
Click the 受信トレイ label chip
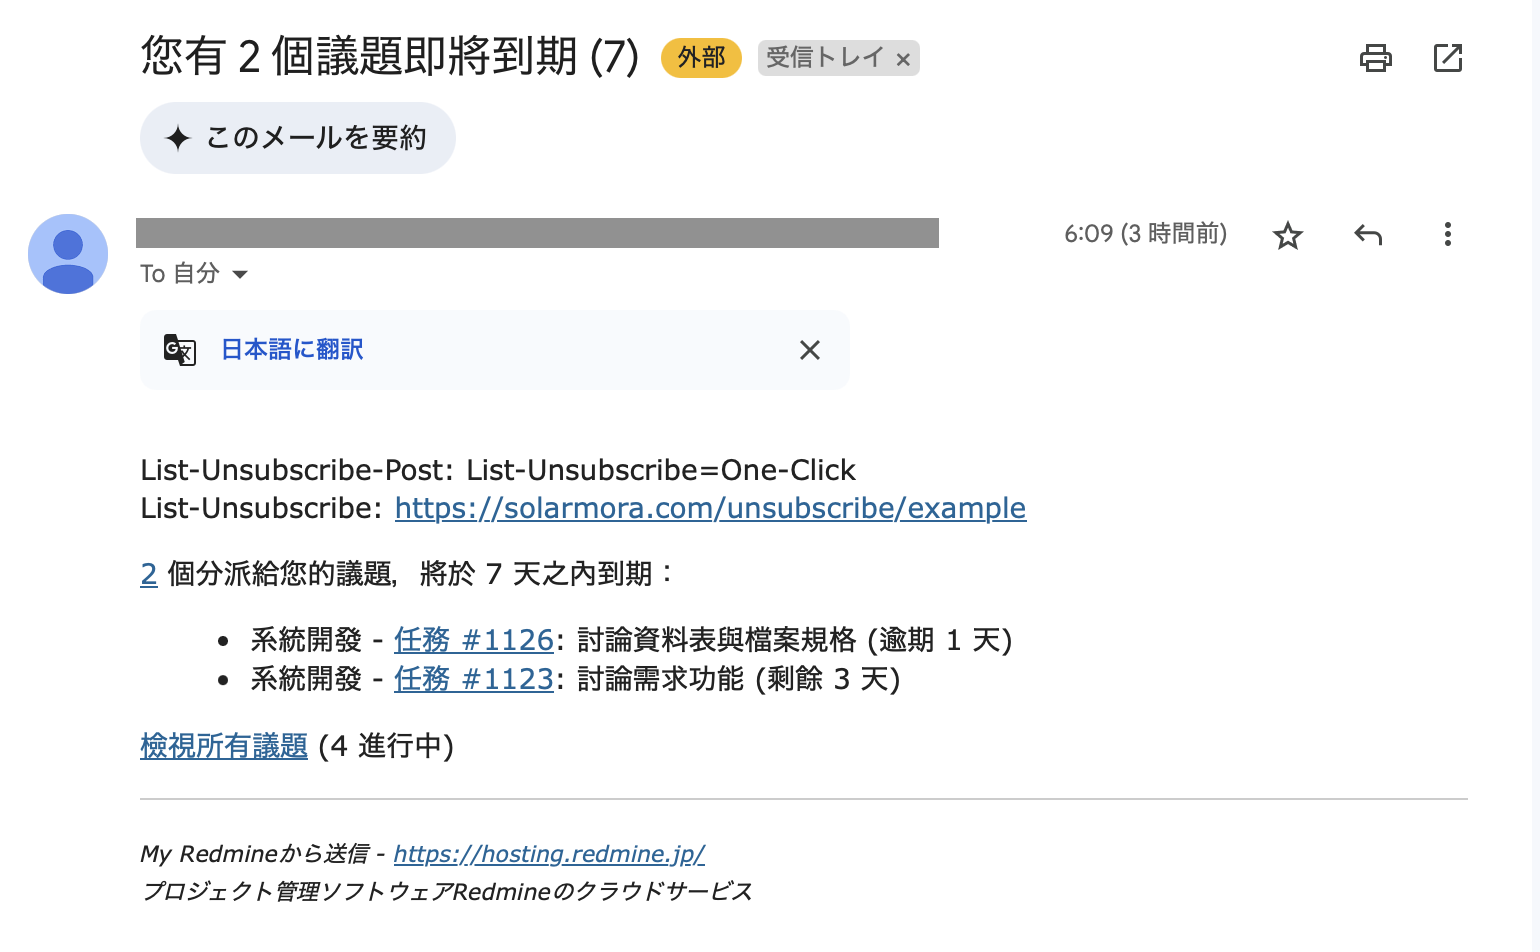click(x=825, y=58)
